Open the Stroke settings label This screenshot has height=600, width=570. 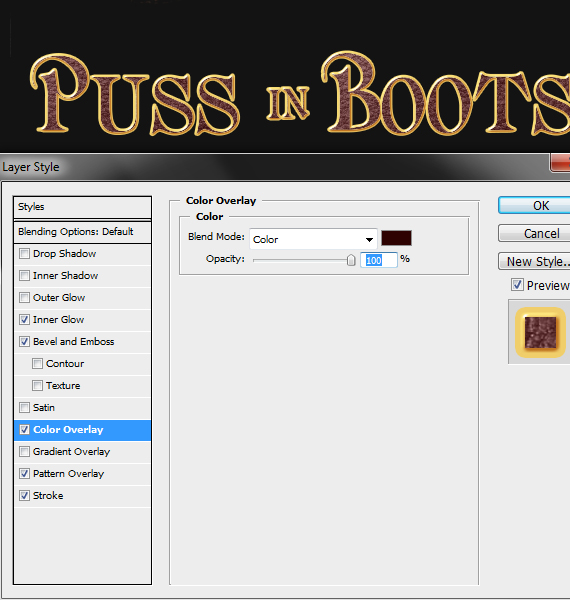point(48,496)
